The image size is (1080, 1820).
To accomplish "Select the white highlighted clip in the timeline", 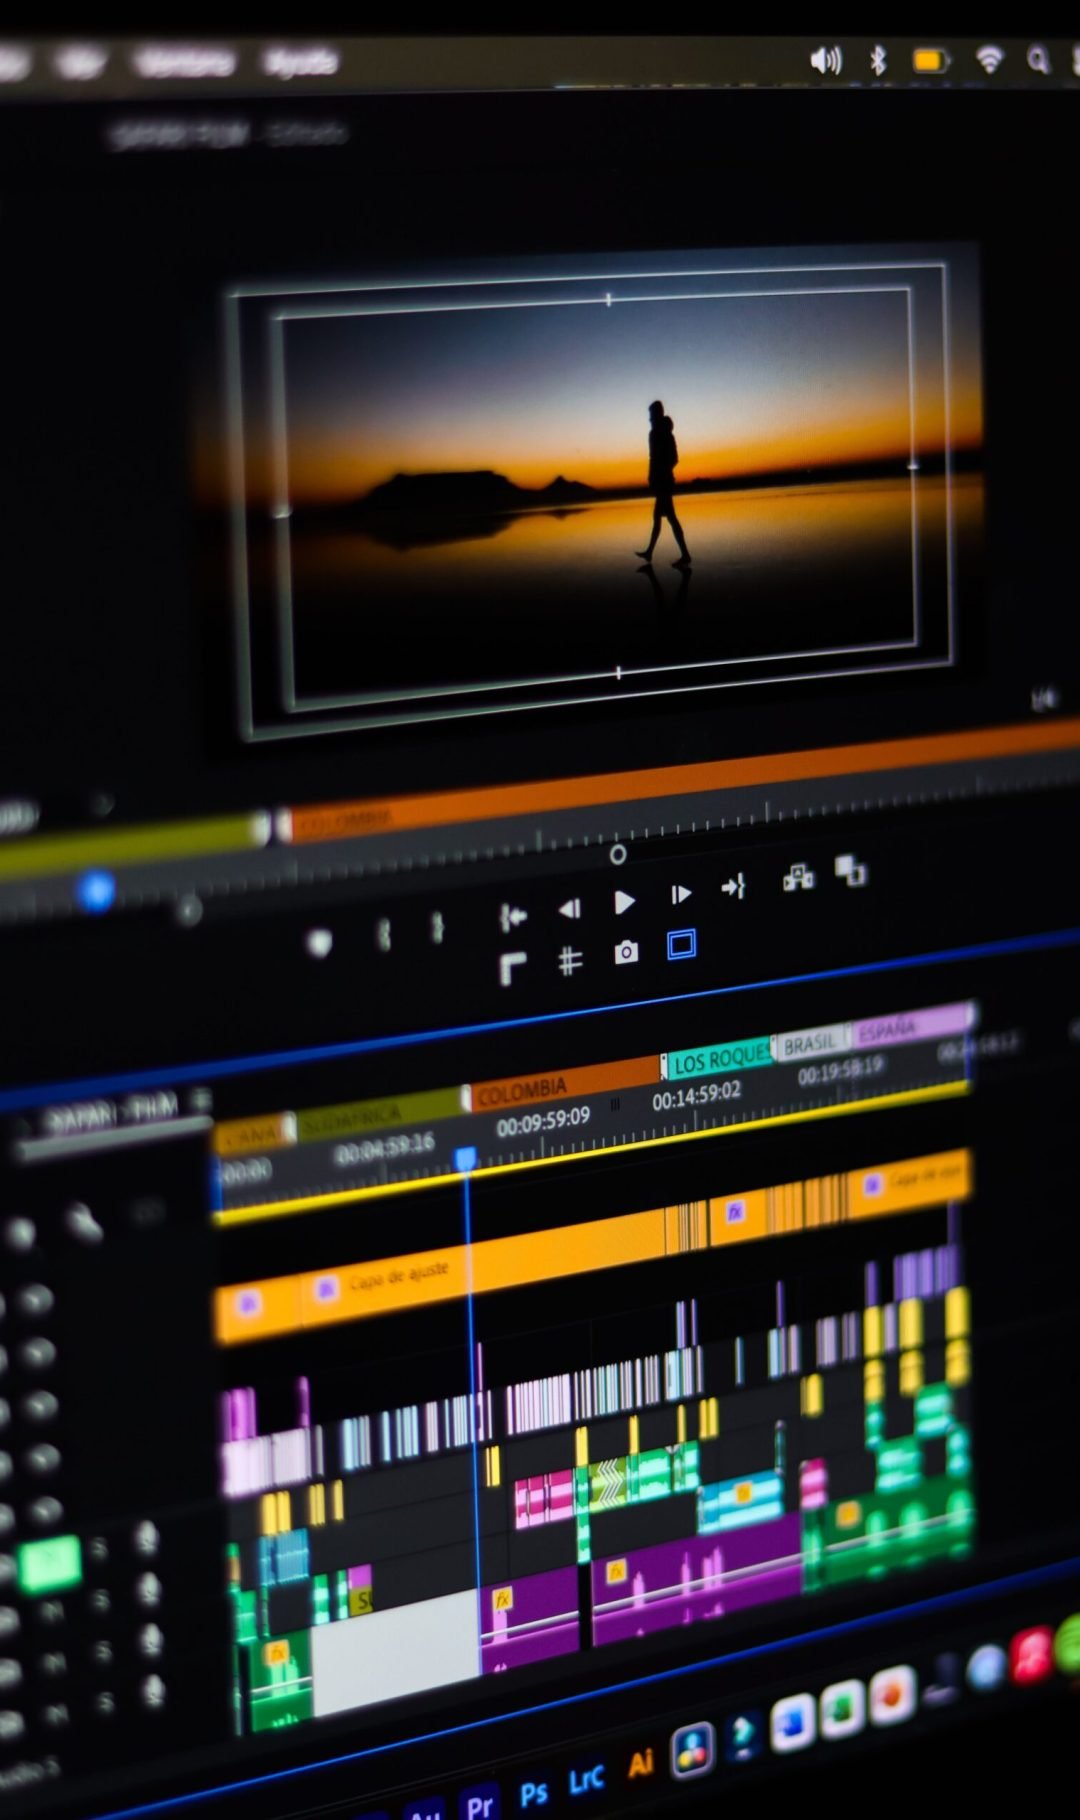I will coord(395,1652).
